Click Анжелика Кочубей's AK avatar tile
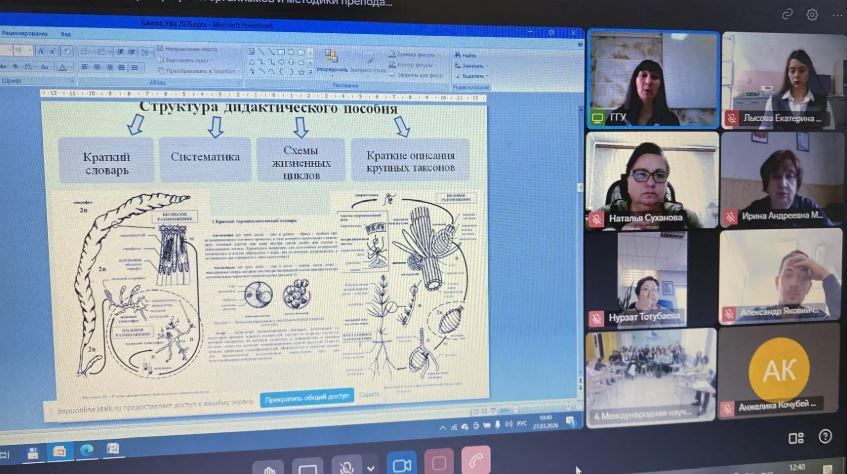Screen dimensions: 847x474 tap(778, 370)
